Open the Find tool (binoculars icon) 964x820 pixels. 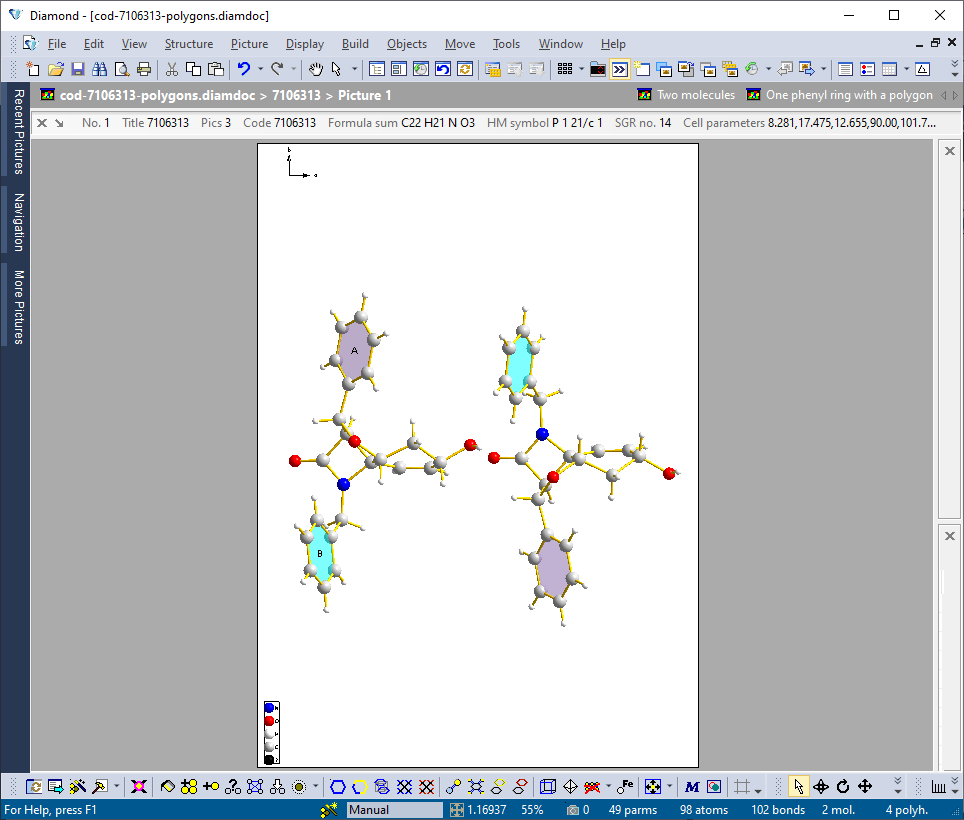tap(98, 70)
